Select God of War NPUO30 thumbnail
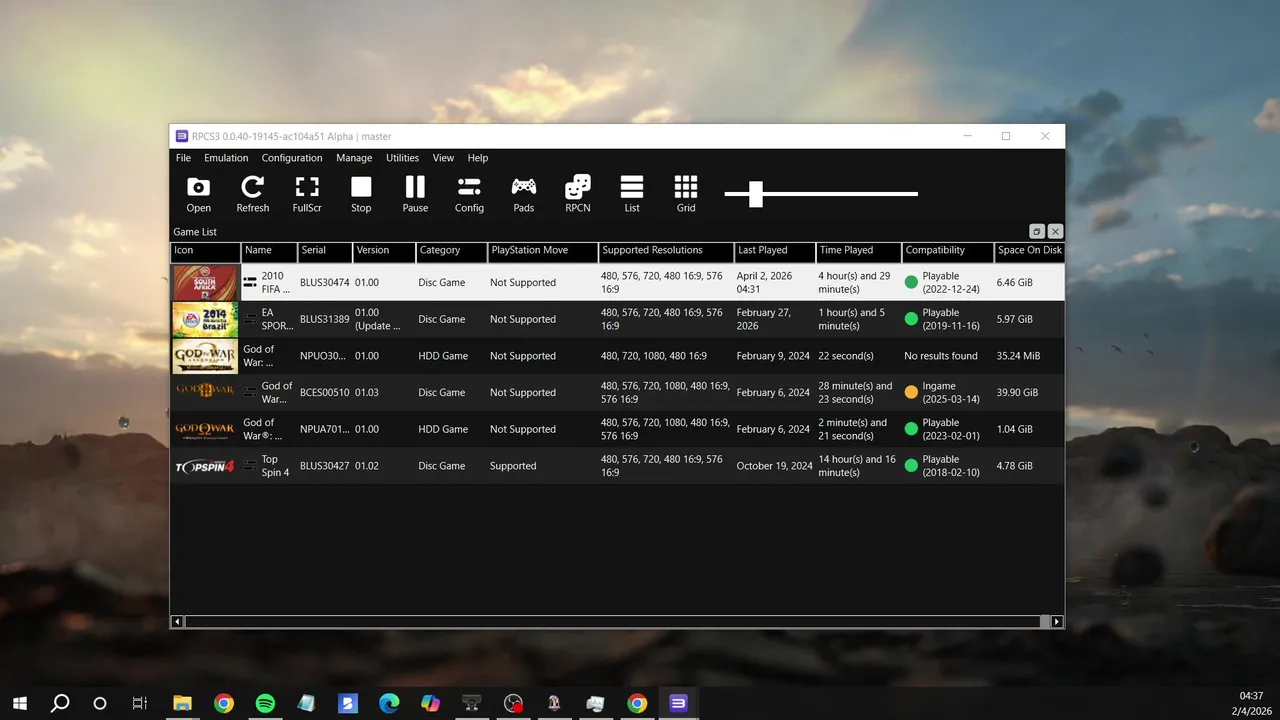This screenshot has width=1280, height=720. point(205,356)
